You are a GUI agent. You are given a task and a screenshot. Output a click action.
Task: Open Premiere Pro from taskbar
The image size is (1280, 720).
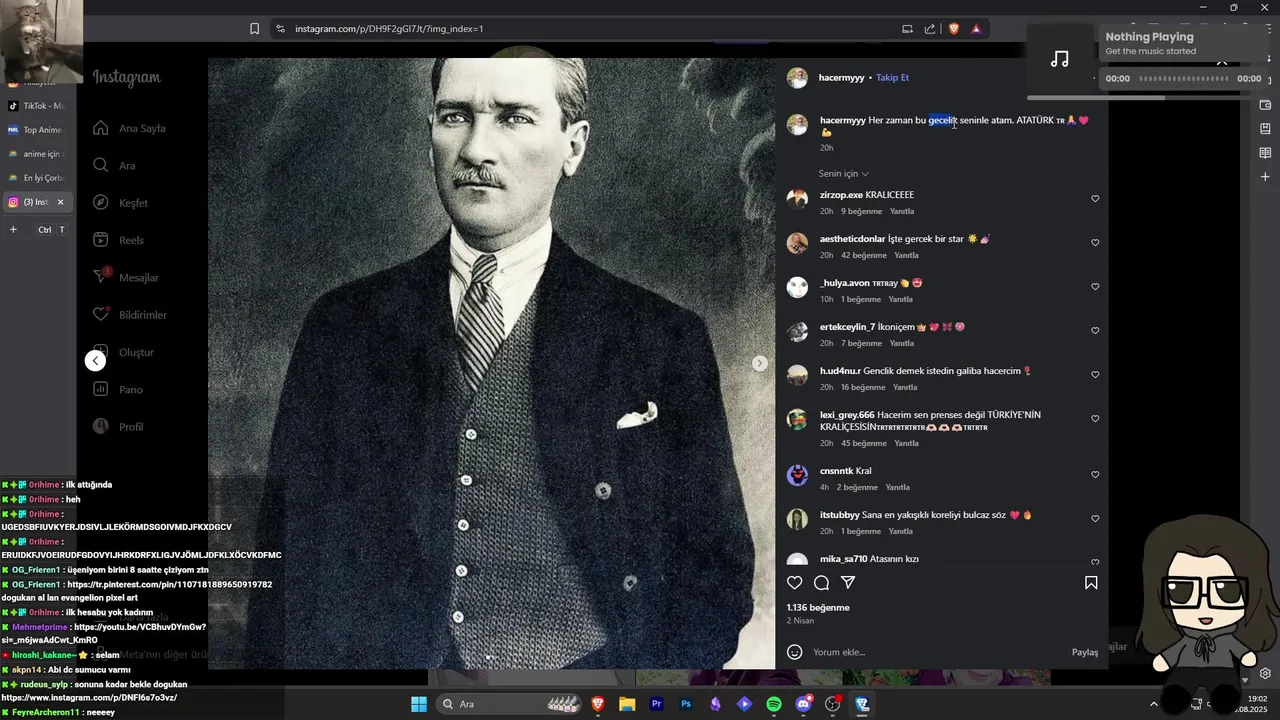pyautogui.click(x=657, y=704)
